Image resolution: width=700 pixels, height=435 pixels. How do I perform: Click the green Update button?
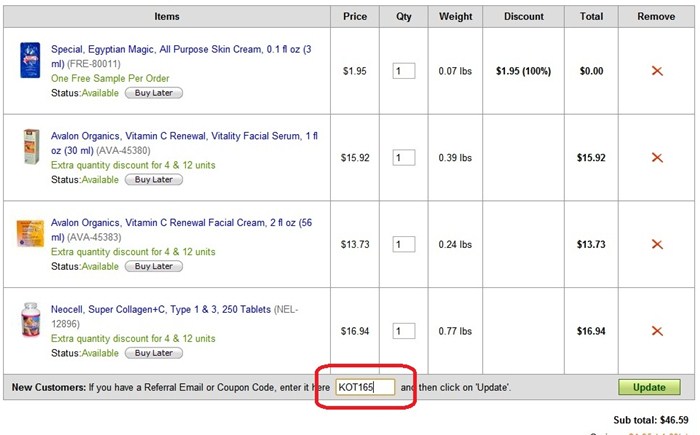649,387
